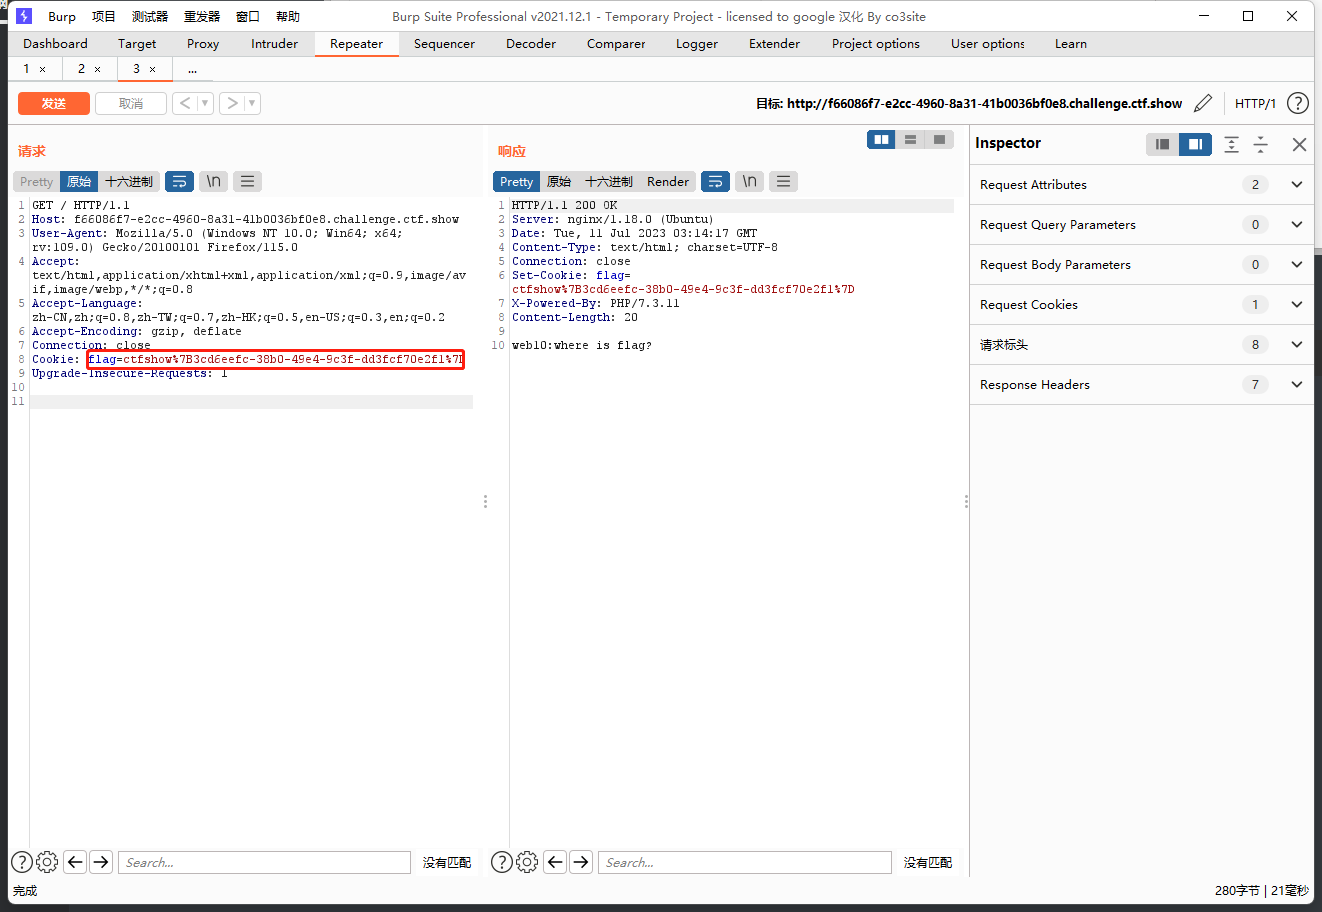Open request search help icon
Viewport: 1322px width, 912px height.
tap(21, 862)
